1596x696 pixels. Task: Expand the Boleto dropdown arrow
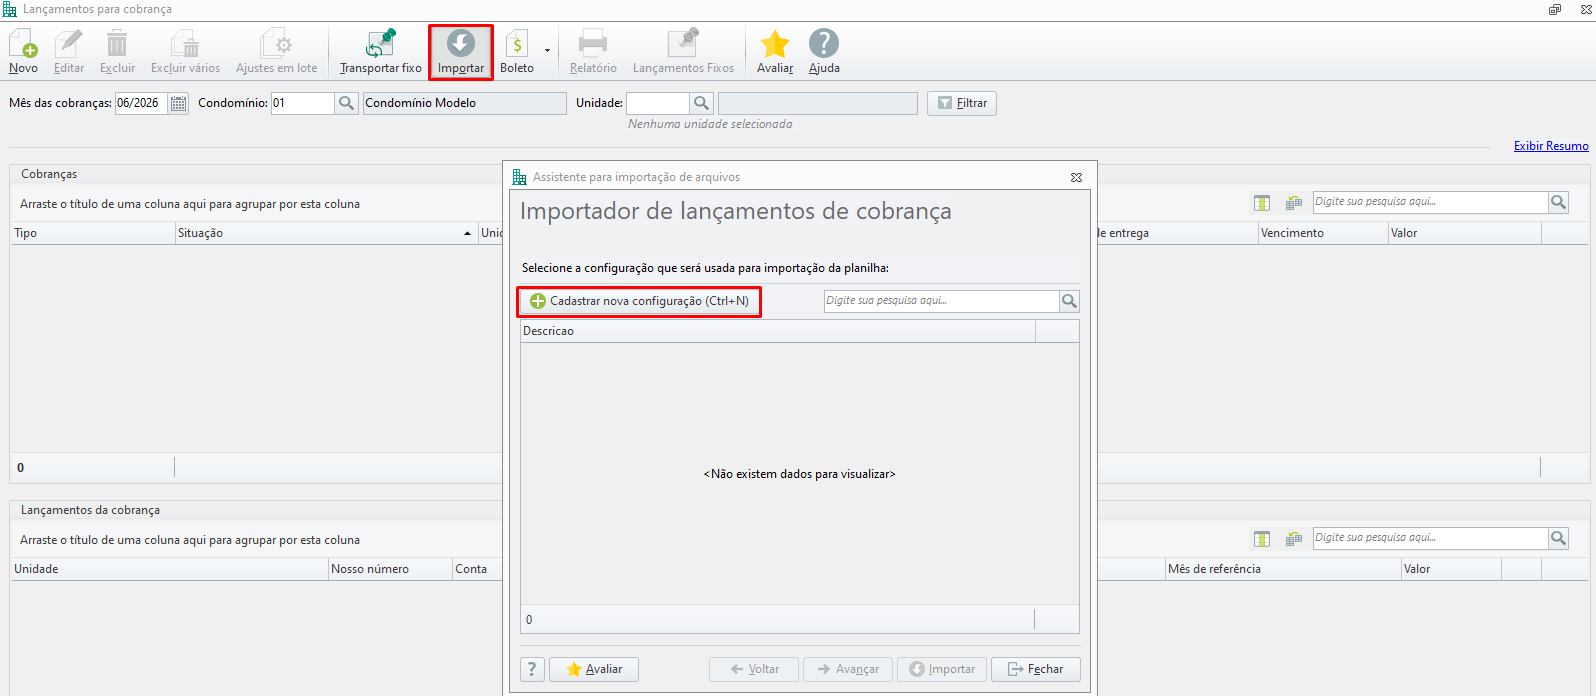[x=547, y=50]
